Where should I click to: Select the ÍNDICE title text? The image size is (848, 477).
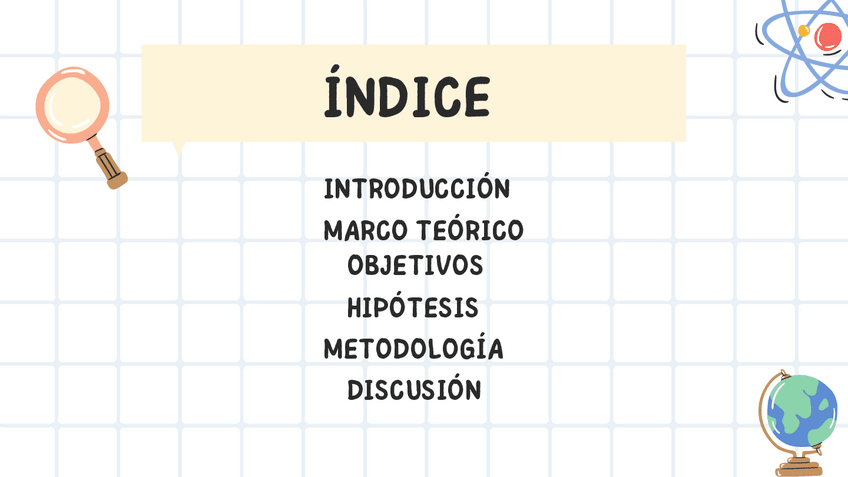pos(407,96)
